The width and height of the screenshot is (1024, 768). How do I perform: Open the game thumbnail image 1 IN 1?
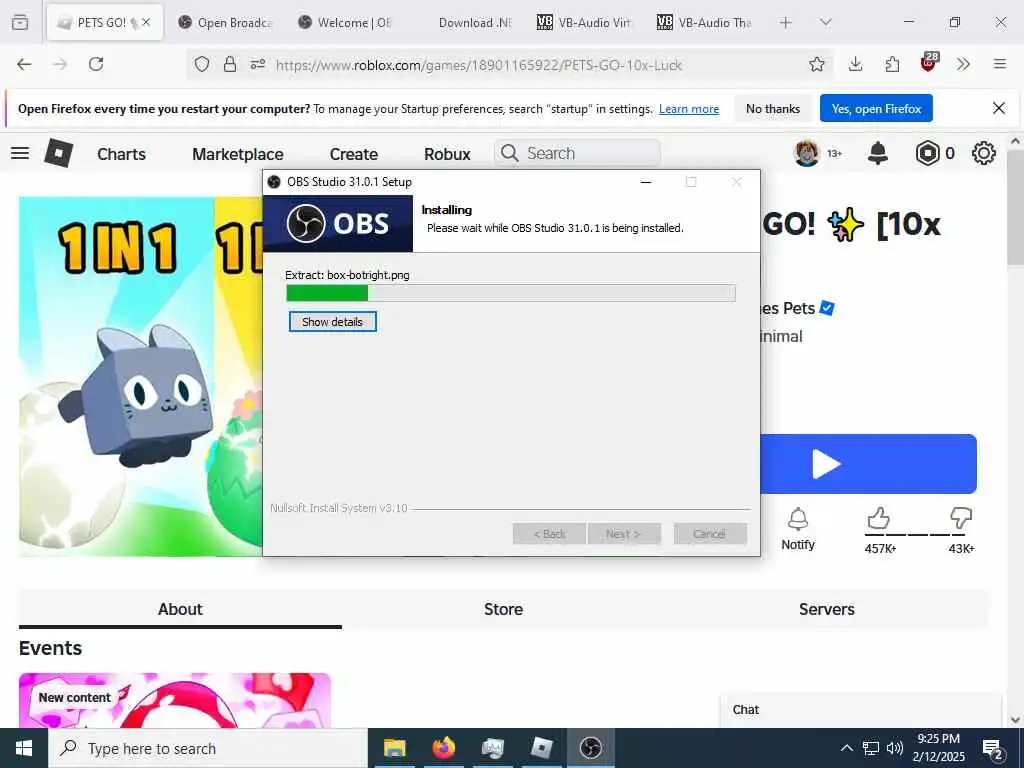tap(140, 377)
